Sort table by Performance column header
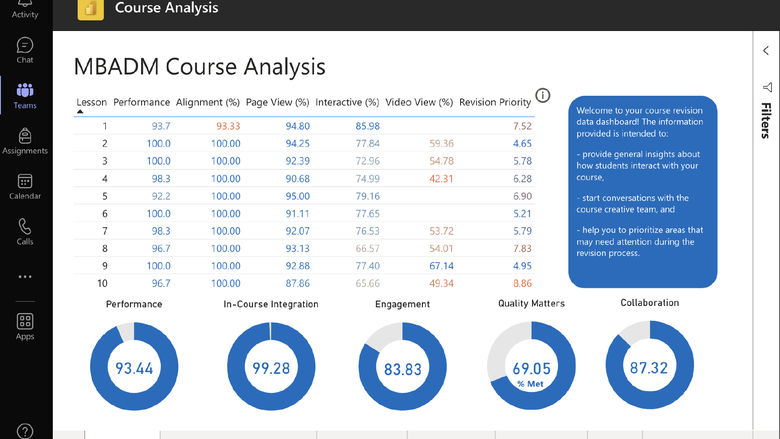 141,102
